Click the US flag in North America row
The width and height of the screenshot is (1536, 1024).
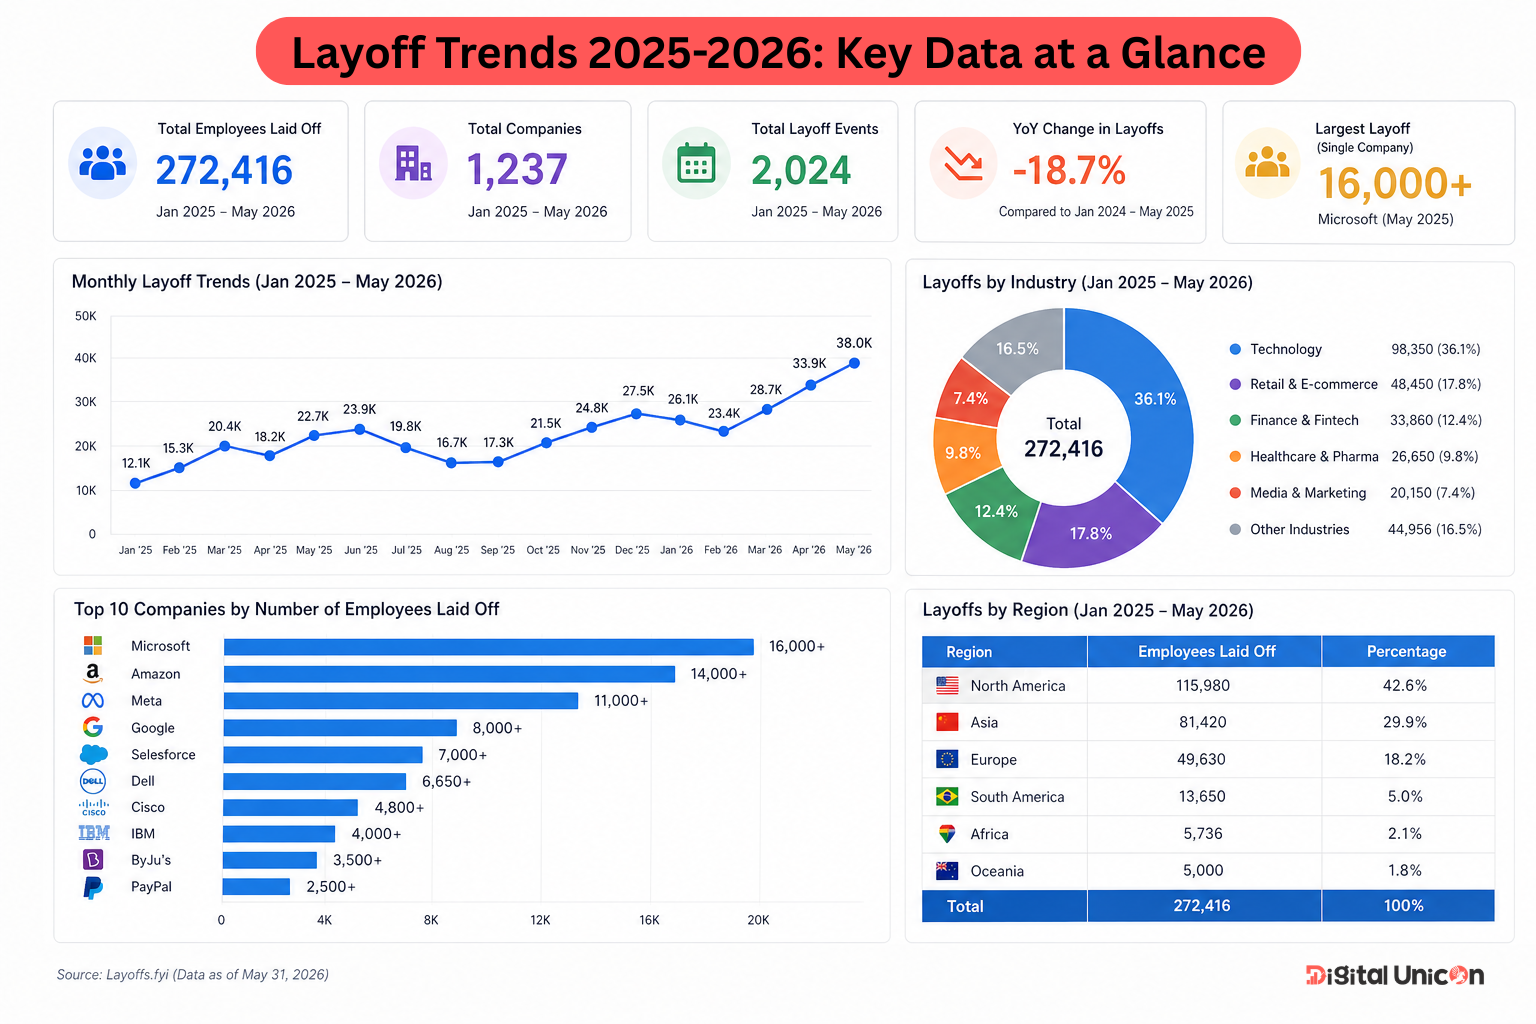(x=947, y=685)
